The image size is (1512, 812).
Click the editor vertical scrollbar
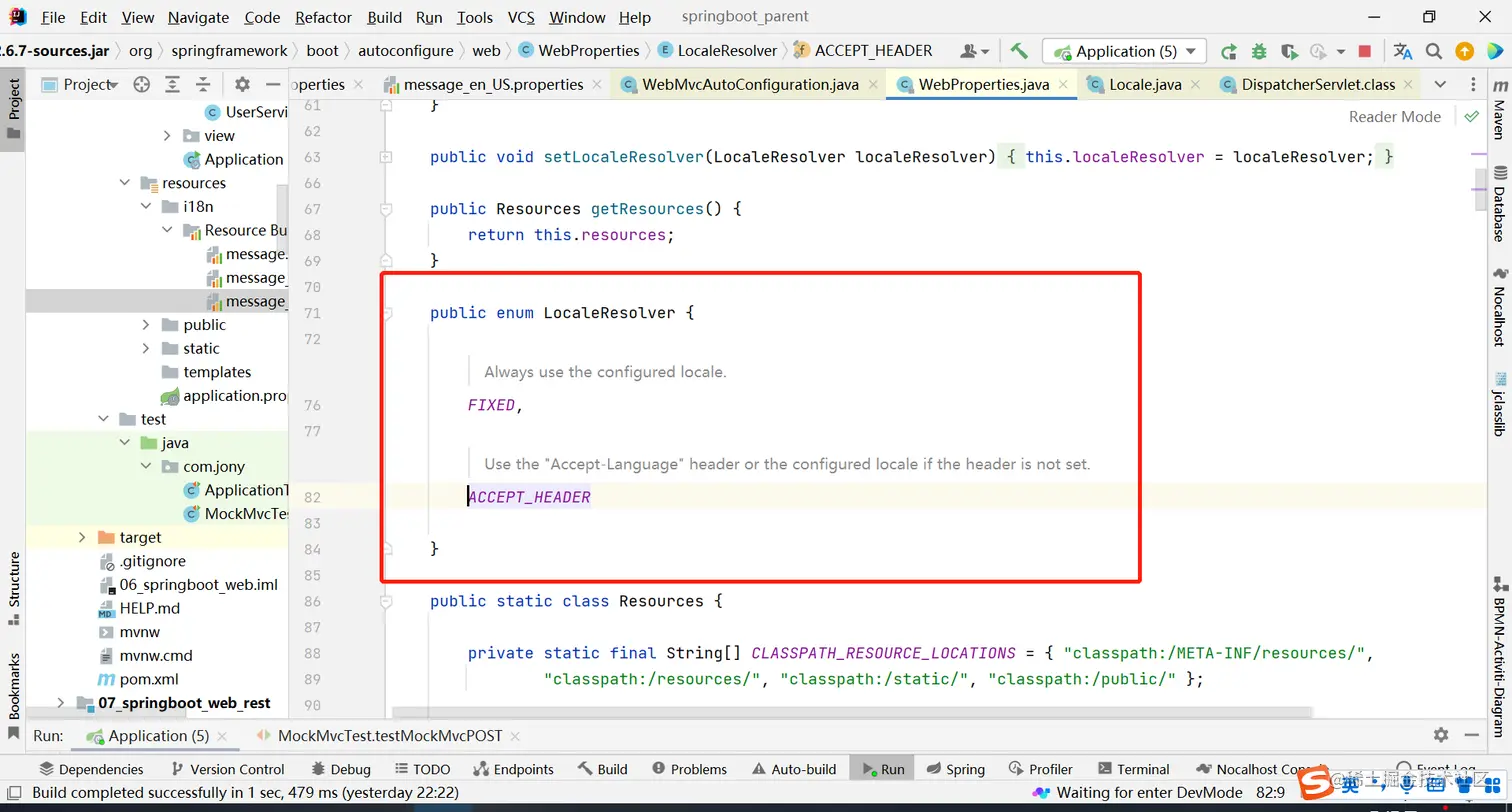(x=1483, y=190)
